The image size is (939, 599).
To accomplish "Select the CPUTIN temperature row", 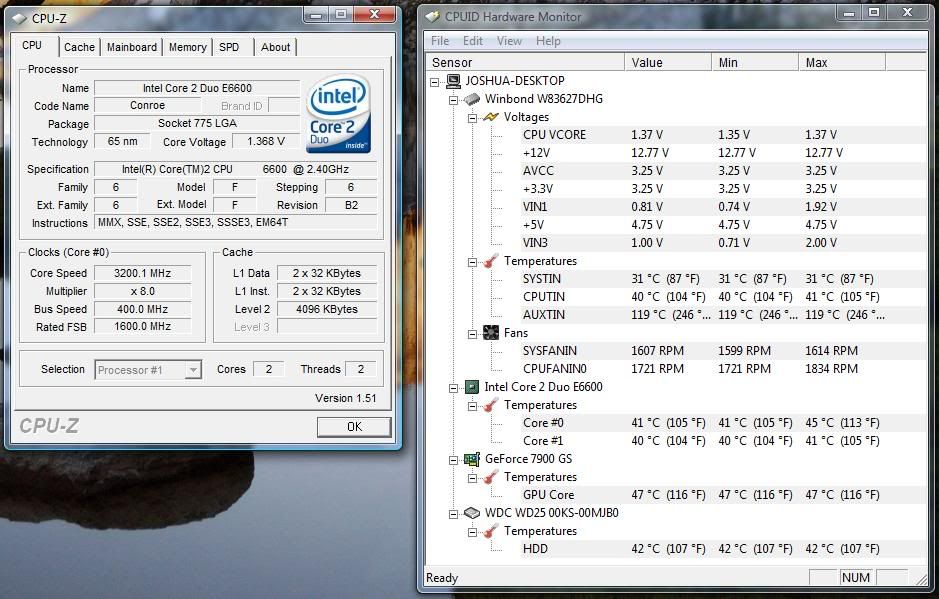I will click(723, 297).
